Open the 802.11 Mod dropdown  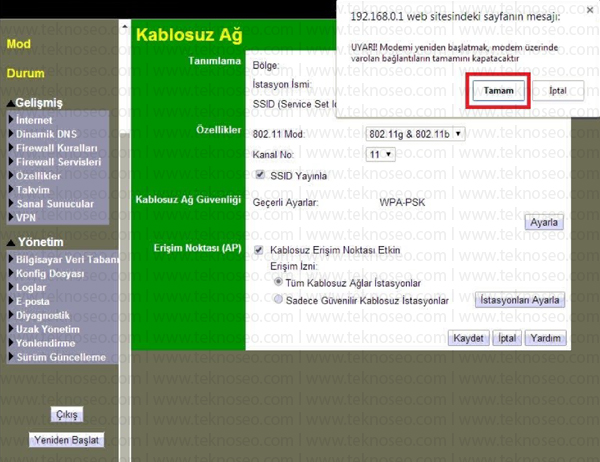[415, 134]
